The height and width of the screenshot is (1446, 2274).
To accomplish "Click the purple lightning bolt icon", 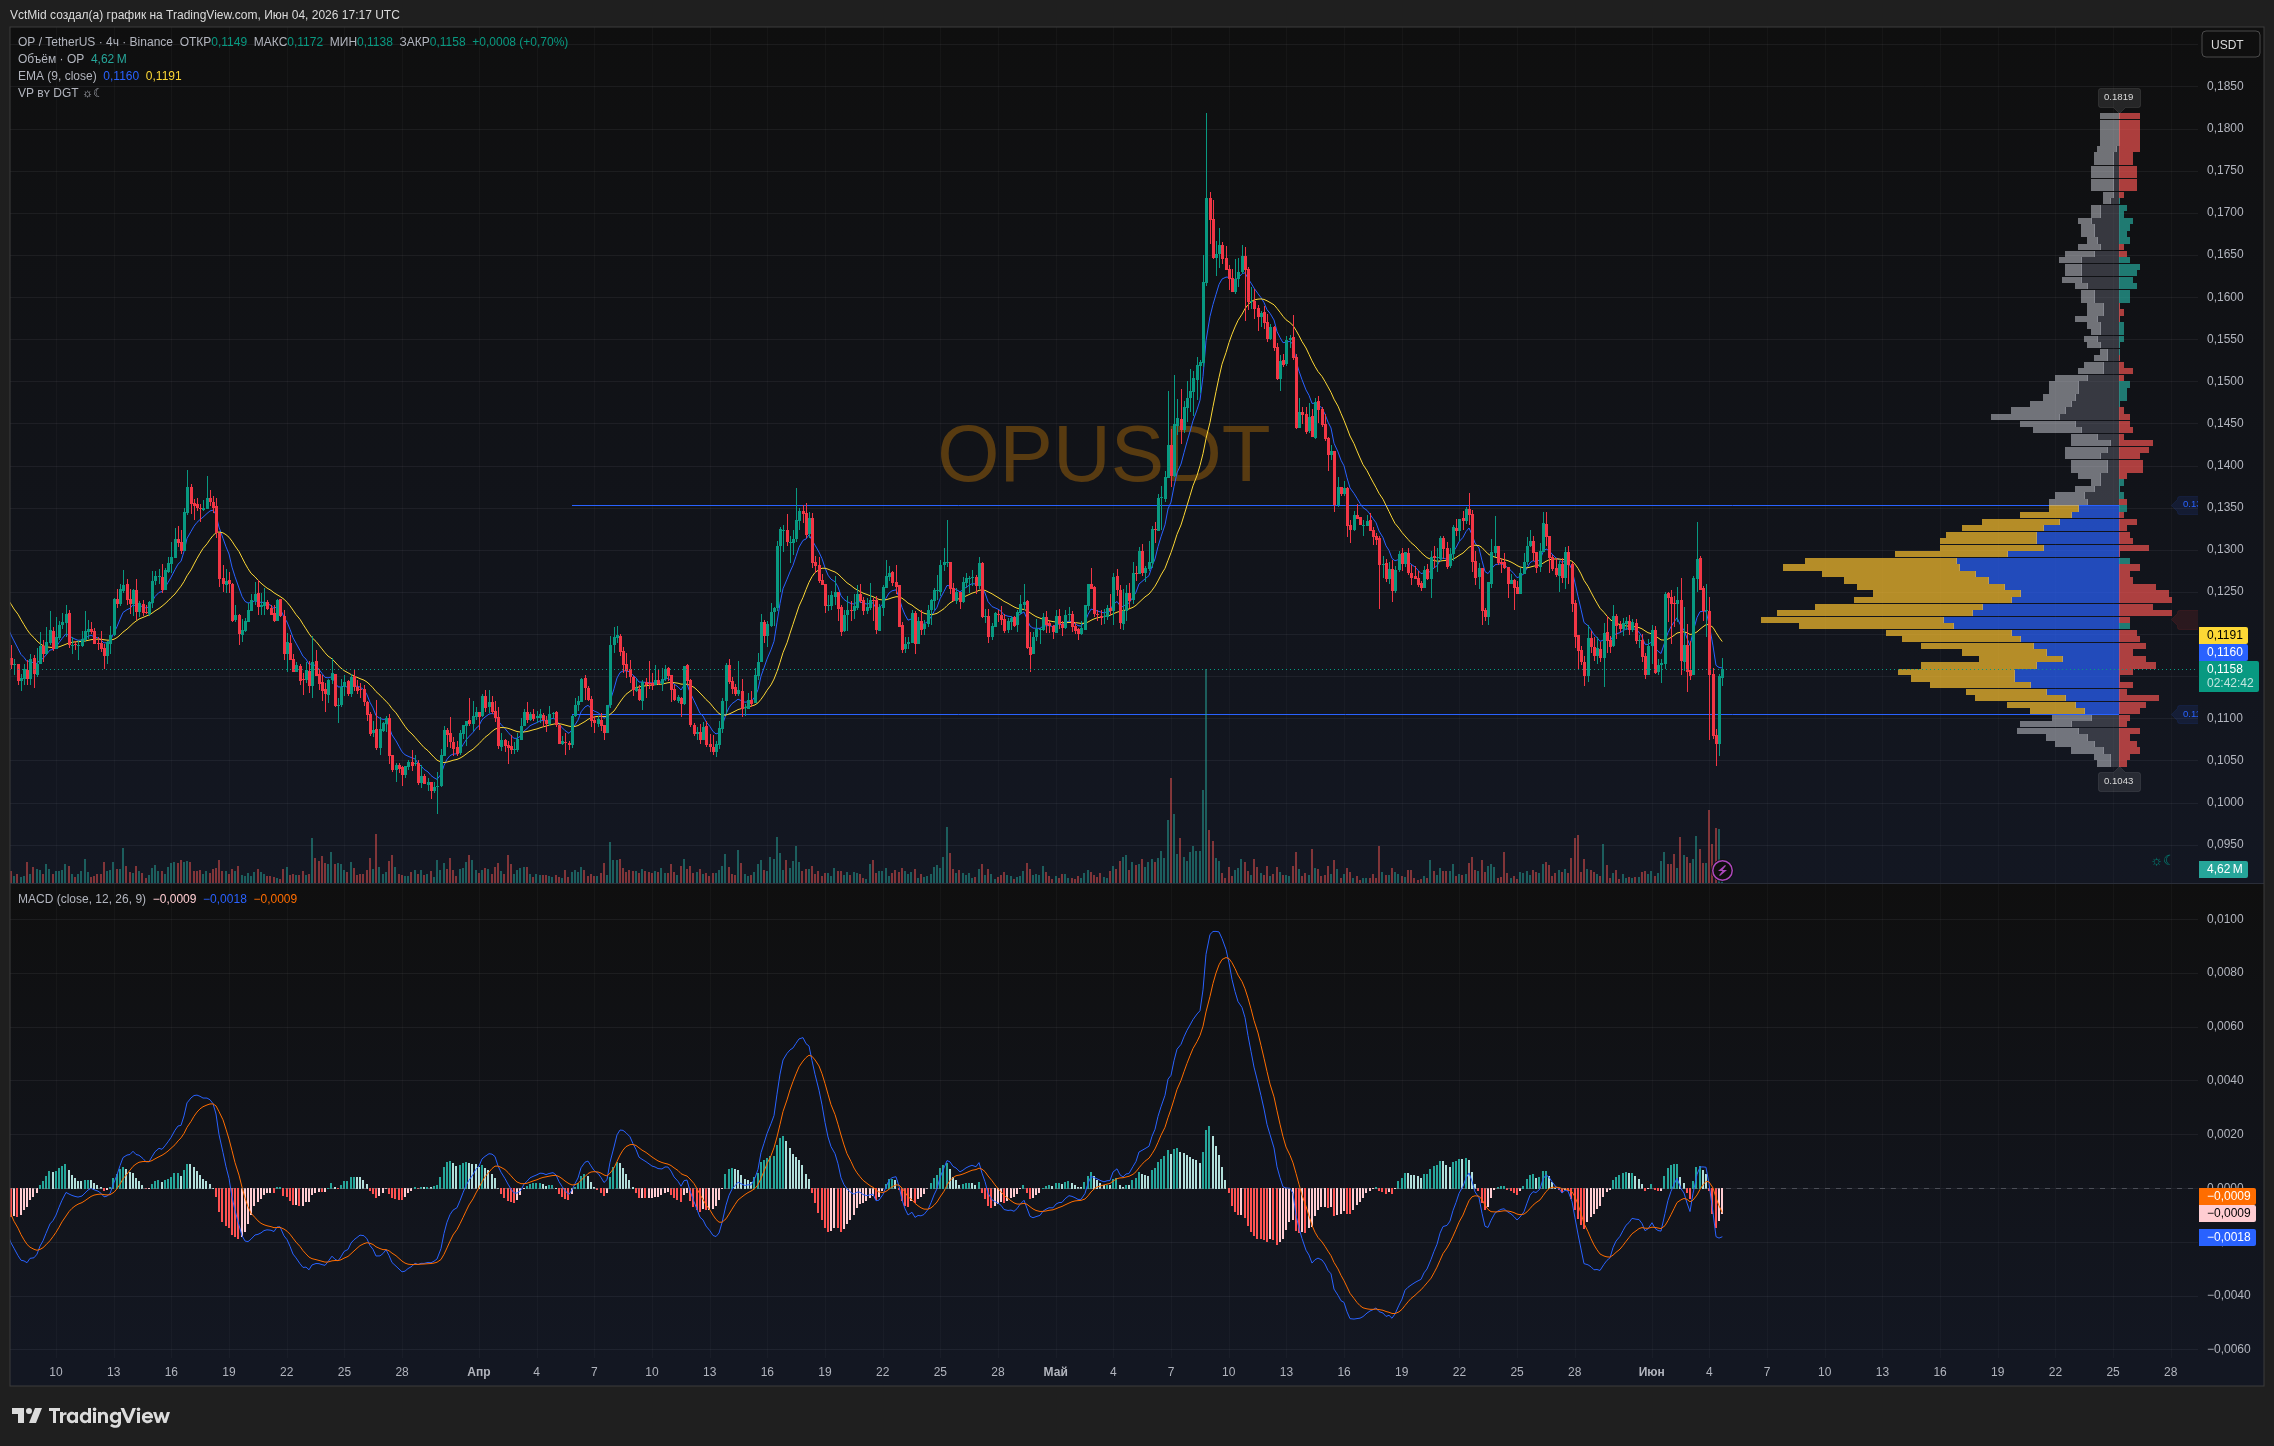I will pos(1722,870).
